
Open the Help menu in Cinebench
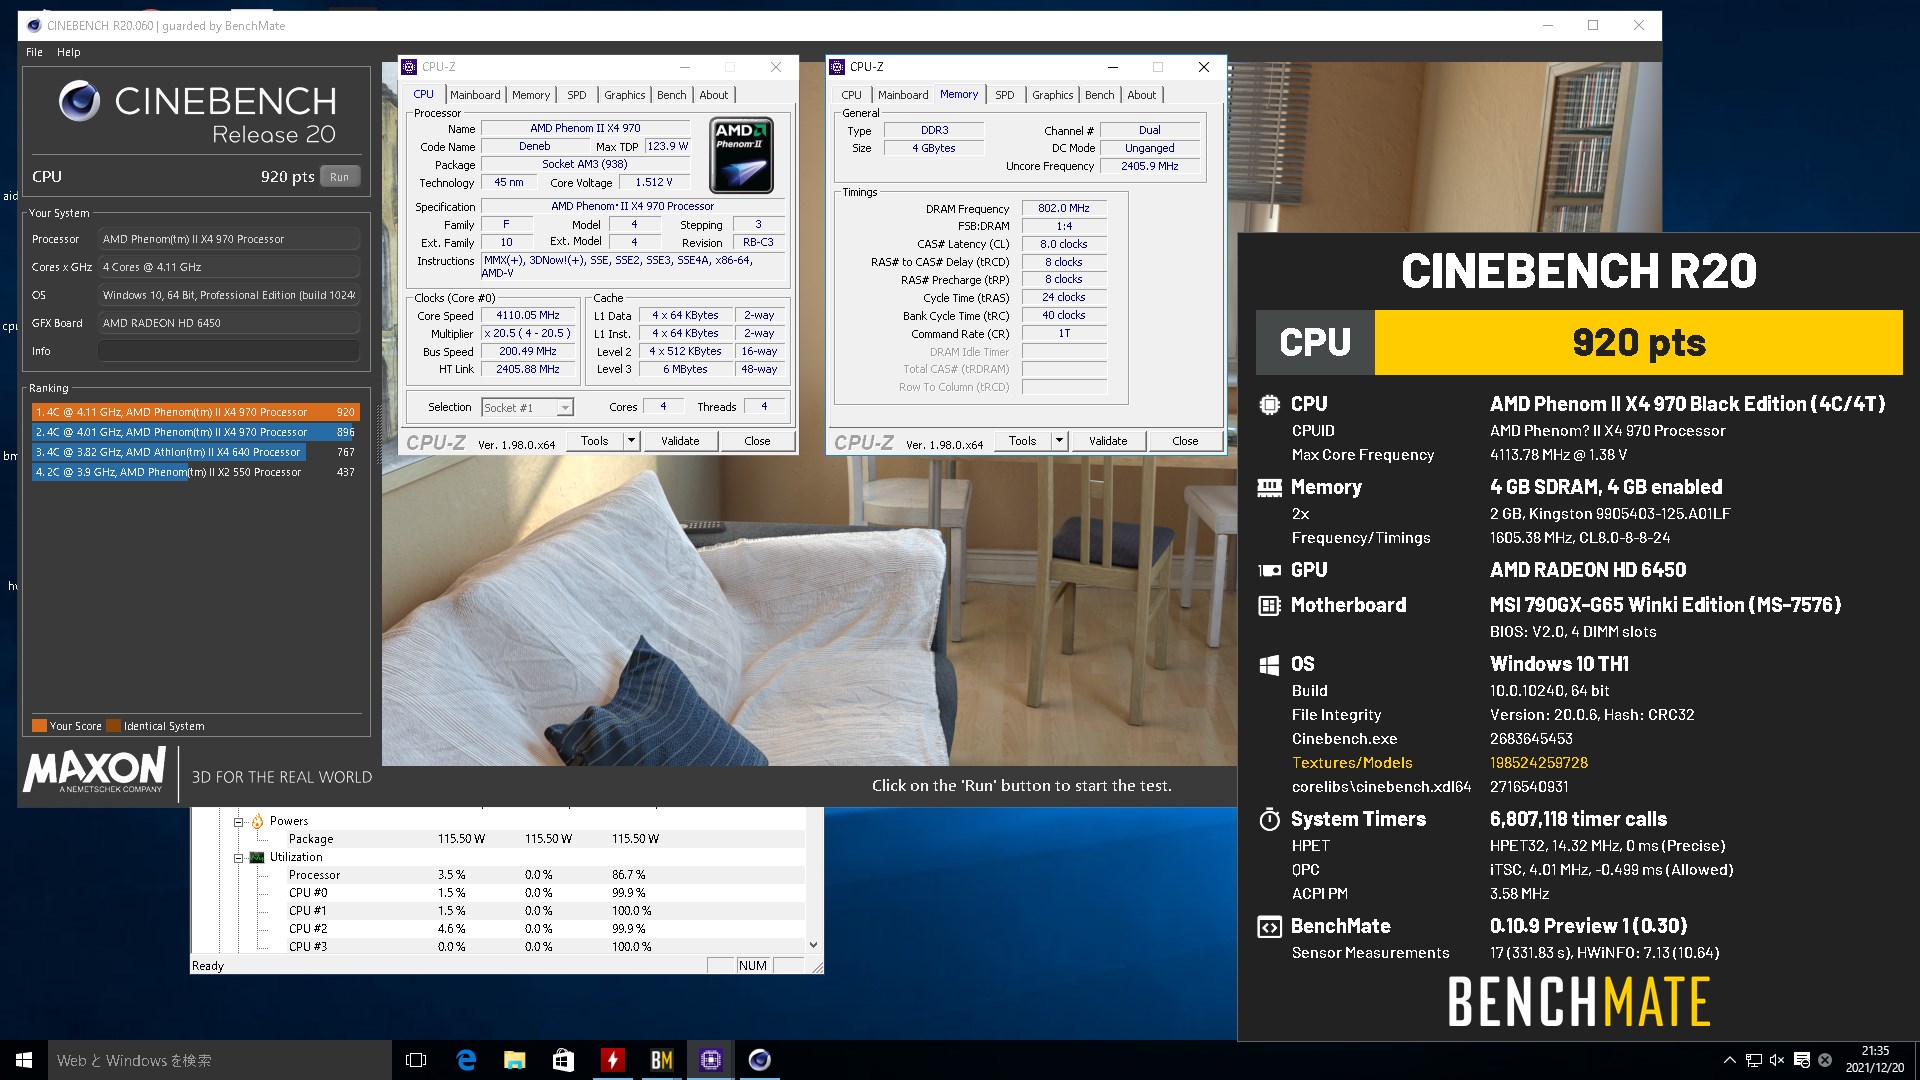[68, 52]
